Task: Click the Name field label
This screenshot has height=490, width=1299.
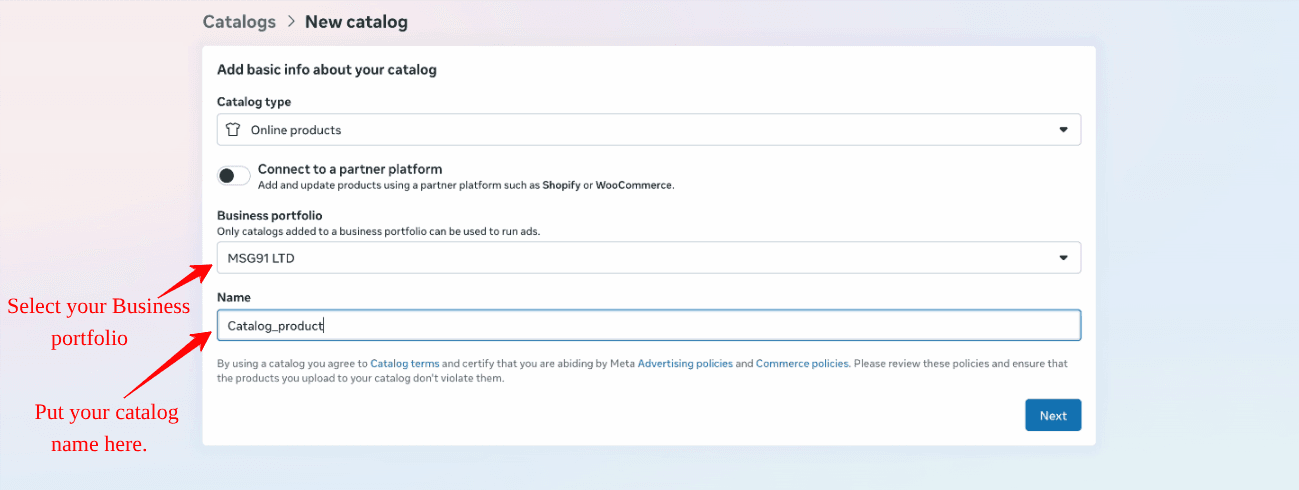Action: (x=234, y=297)
